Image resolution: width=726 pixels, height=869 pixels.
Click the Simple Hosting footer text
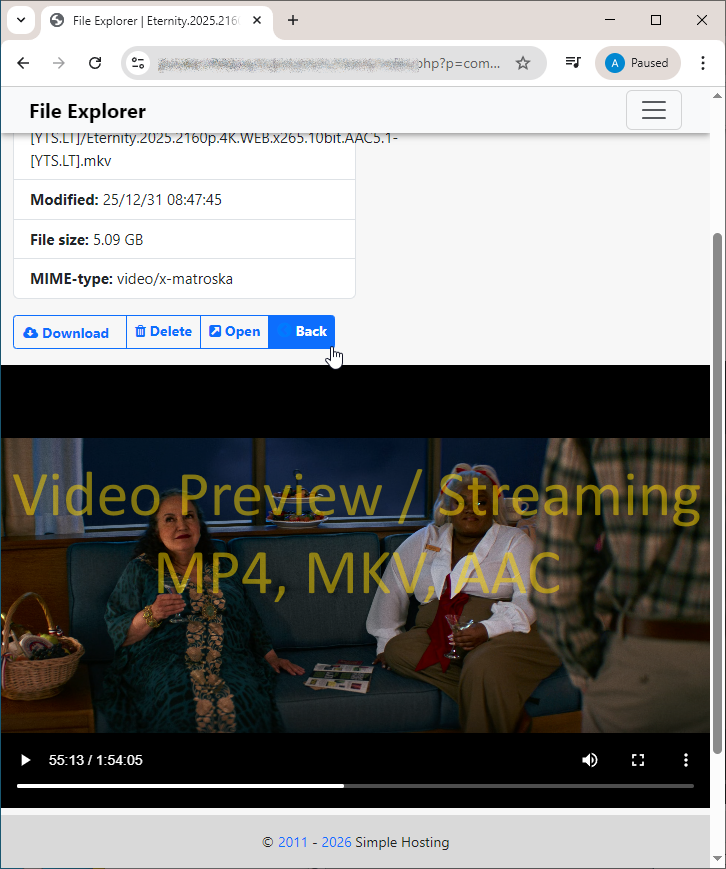coord(402,842)
